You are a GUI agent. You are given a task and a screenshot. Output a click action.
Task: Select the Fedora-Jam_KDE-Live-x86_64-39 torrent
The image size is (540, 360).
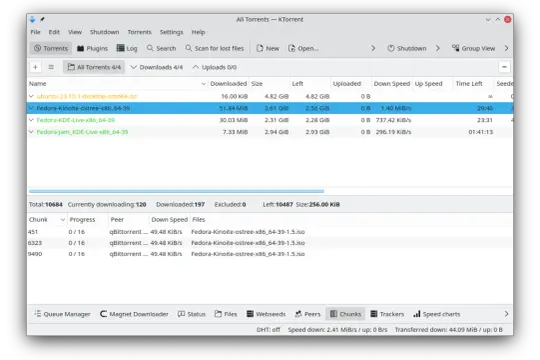click(270, 132)
